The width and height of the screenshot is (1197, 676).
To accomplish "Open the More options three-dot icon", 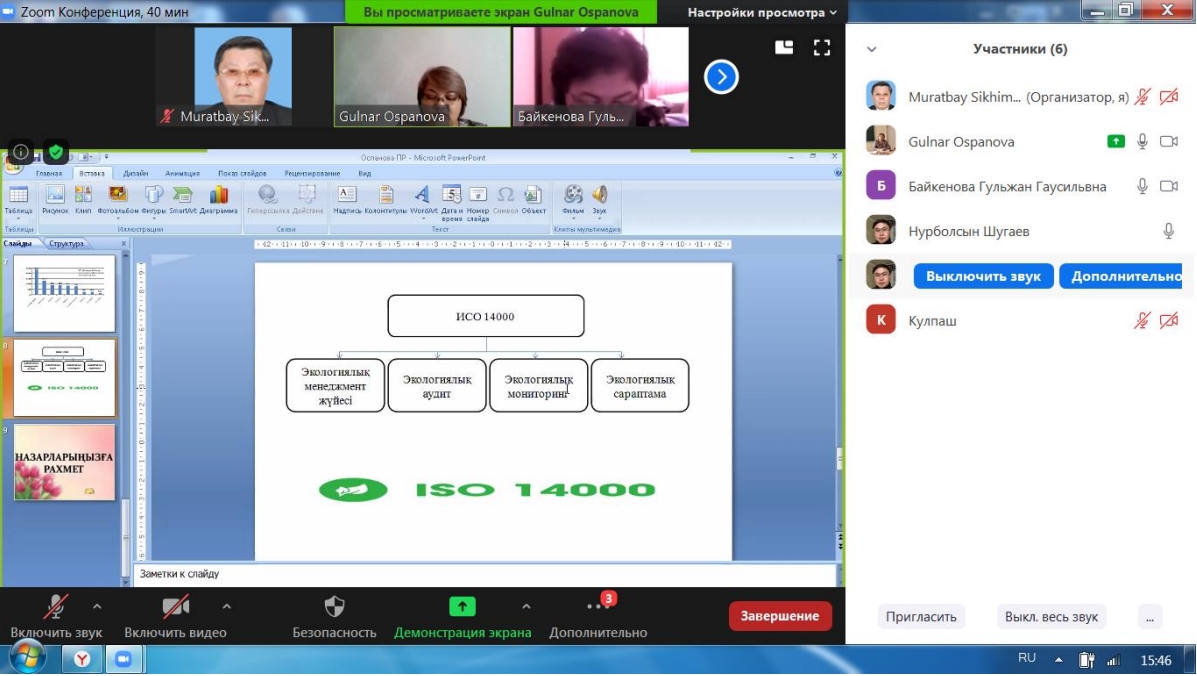I will coord(598,607).
